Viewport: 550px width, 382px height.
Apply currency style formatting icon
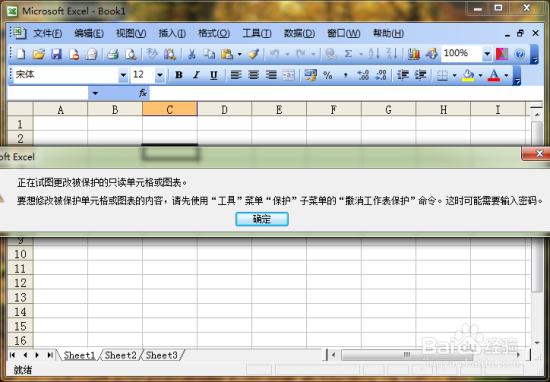pyautogui.click(x=310, y=75)
